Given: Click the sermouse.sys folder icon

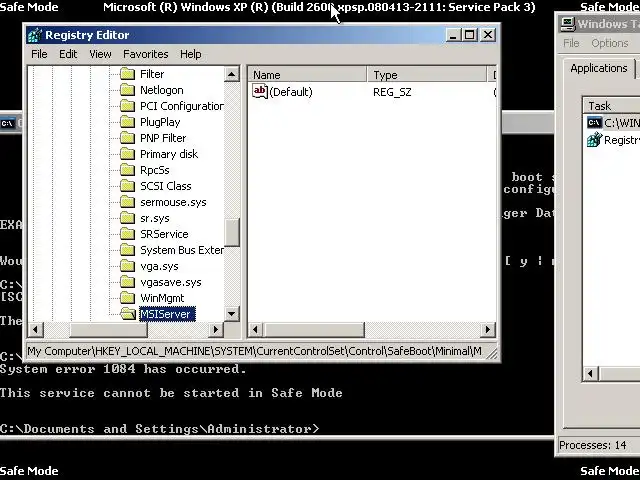Looking at the screenshot, I should (128, 202).
